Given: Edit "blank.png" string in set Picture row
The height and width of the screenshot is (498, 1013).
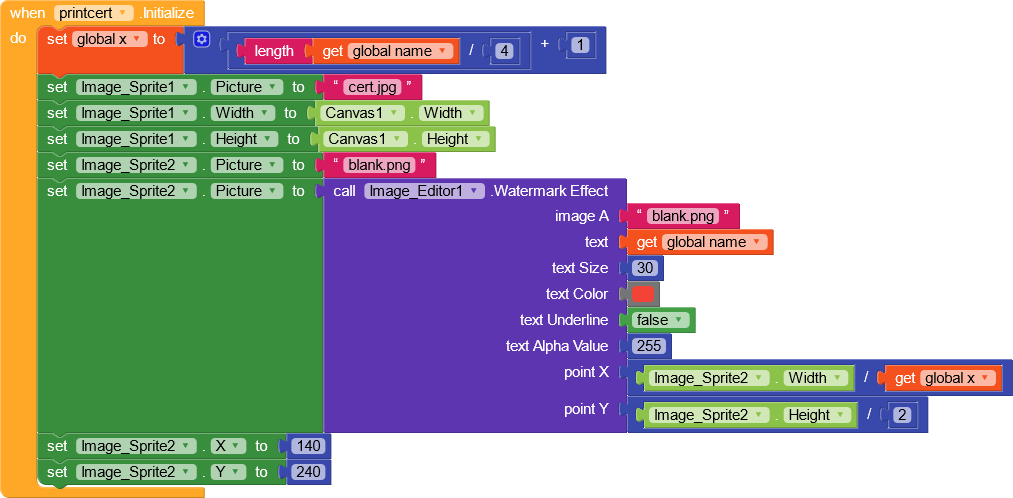Looking at the screenshot, I should [379, 165].
